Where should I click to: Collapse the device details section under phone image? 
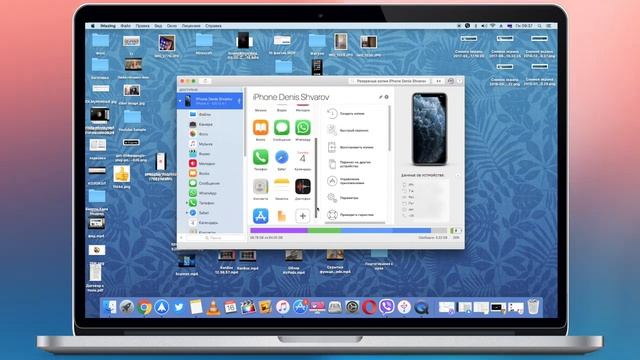(x=458, y=176)
